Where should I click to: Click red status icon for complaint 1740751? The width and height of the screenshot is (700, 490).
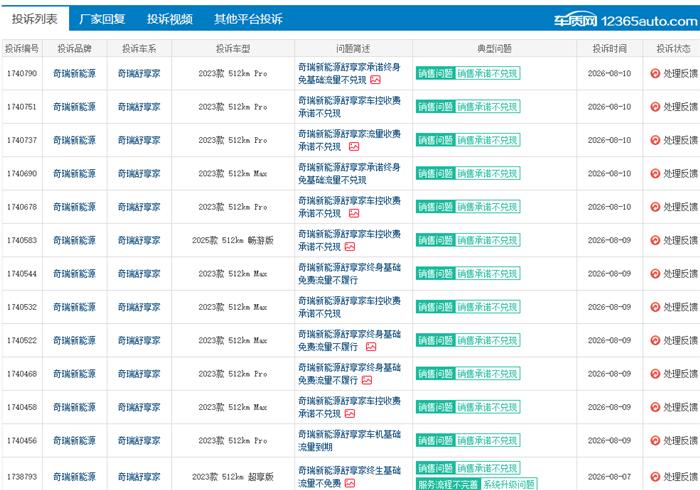click(x=655, y=107)
